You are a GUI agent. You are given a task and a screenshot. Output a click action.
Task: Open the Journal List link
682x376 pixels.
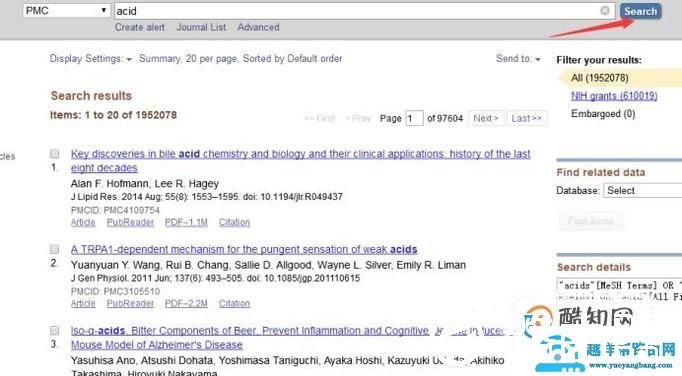201,27
